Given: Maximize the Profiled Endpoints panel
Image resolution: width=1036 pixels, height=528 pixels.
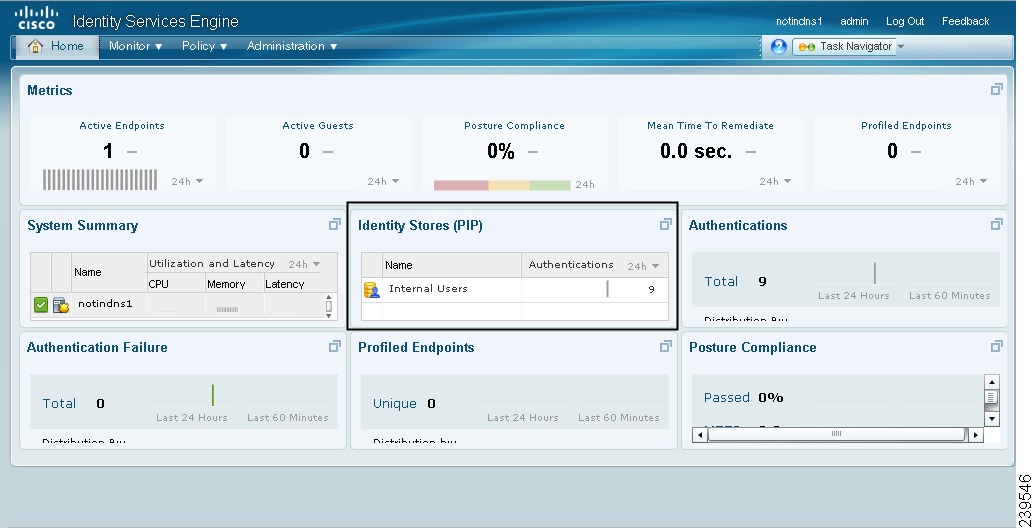Looking at the screenshot, I should (x=665, y=346).
